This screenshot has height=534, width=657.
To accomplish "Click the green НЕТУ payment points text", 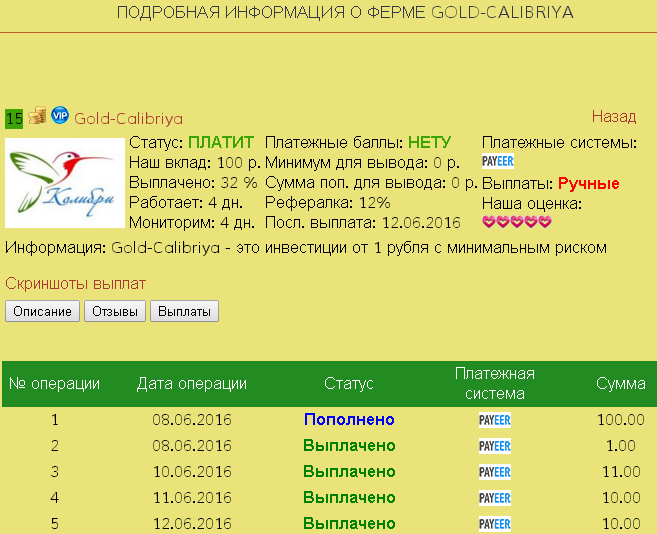I will 429,142.
